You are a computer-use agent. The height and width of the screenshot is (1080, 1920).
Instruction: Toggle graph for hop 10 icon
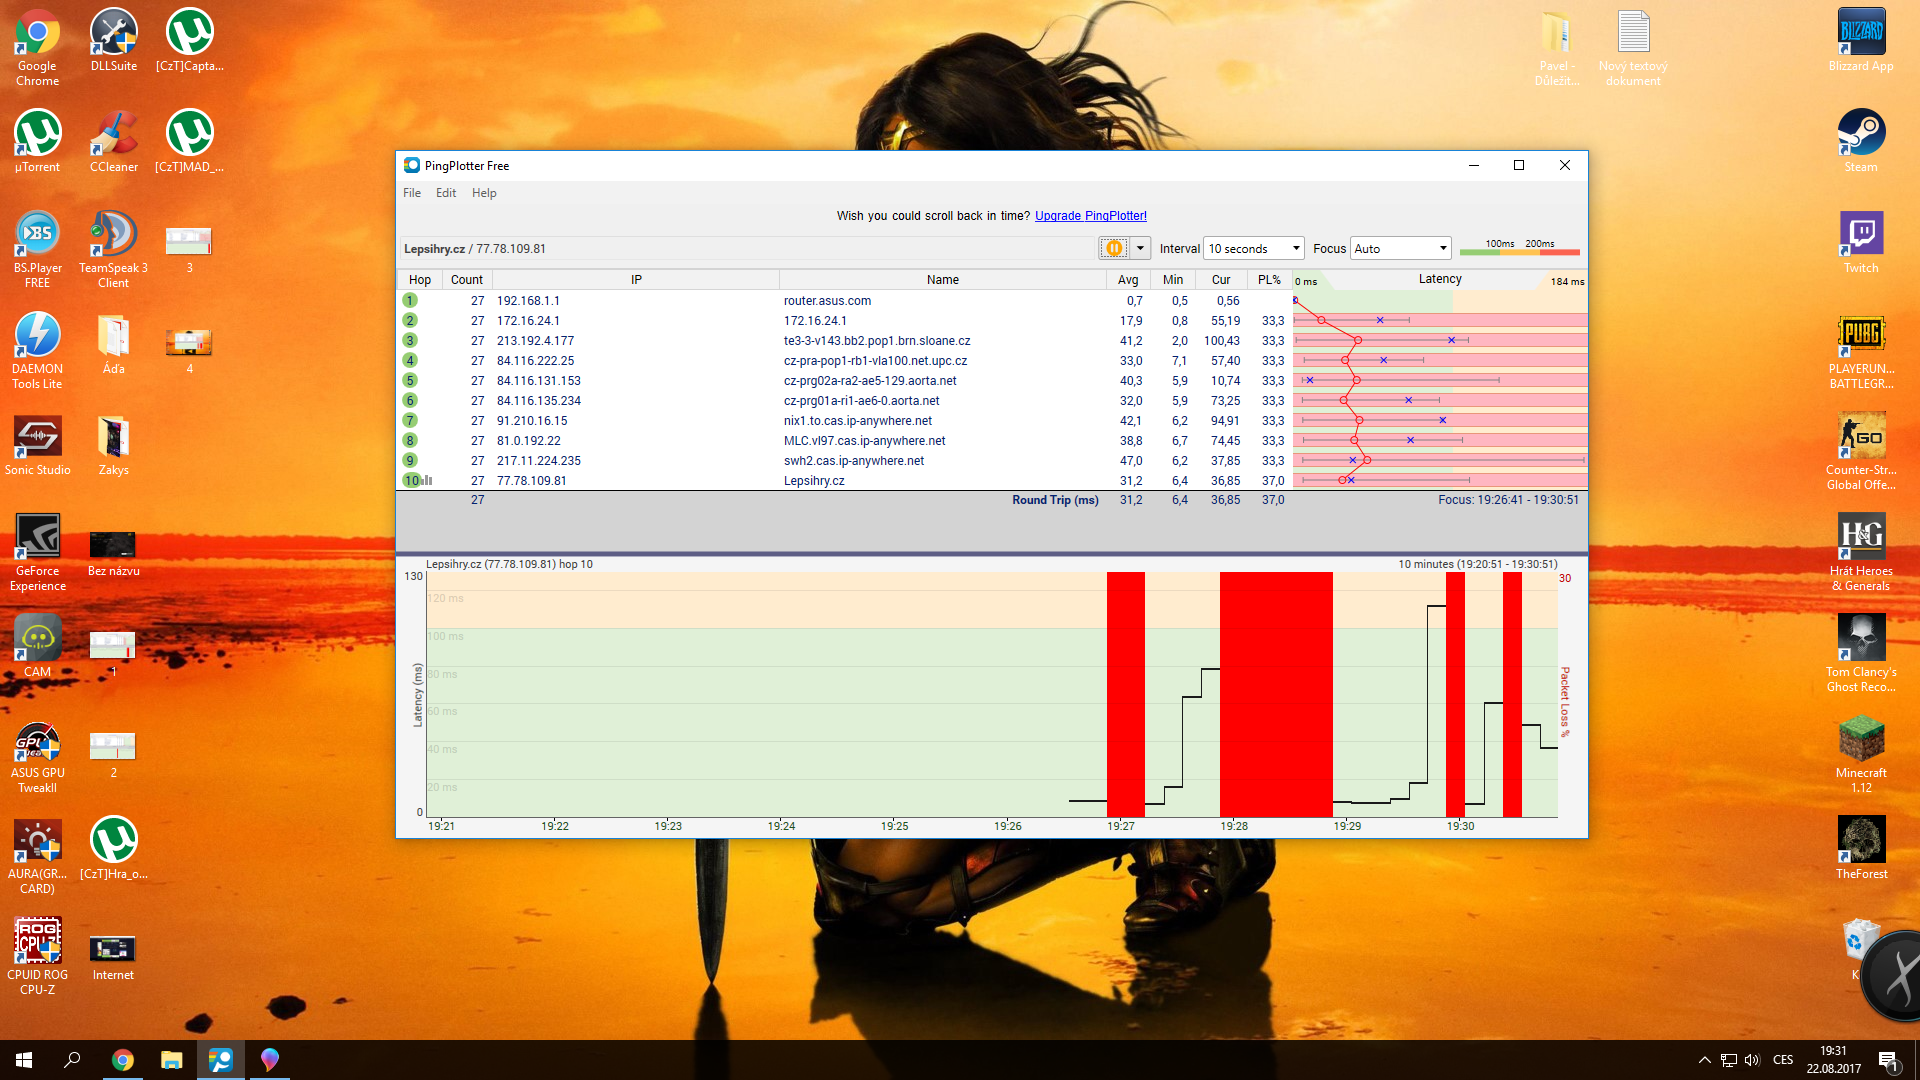(427, 481)
